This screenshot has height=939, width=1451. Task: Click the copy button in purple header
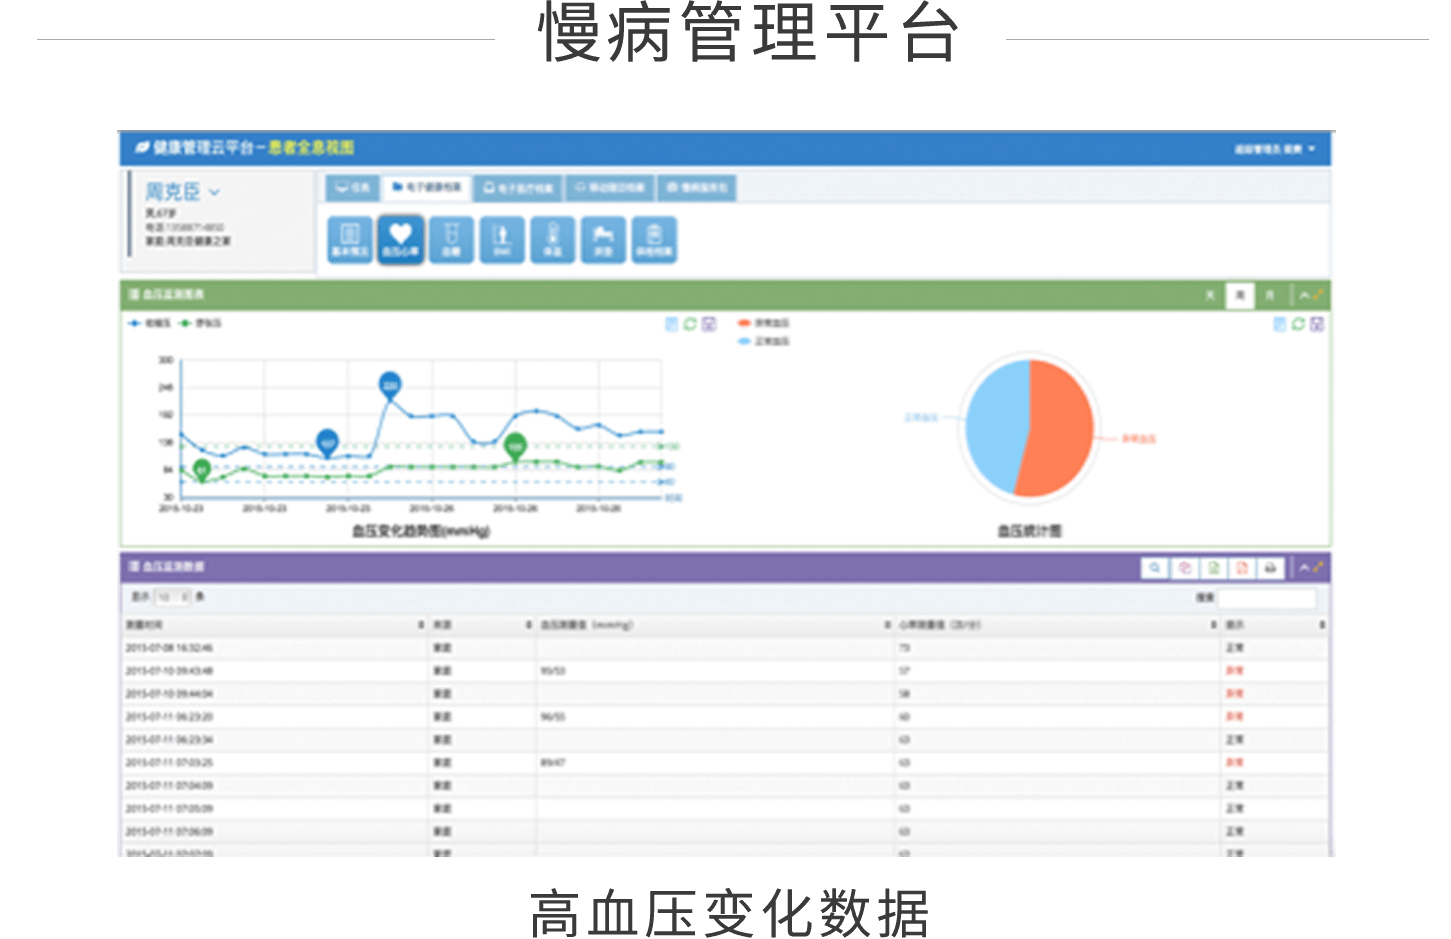point(1184,568)
